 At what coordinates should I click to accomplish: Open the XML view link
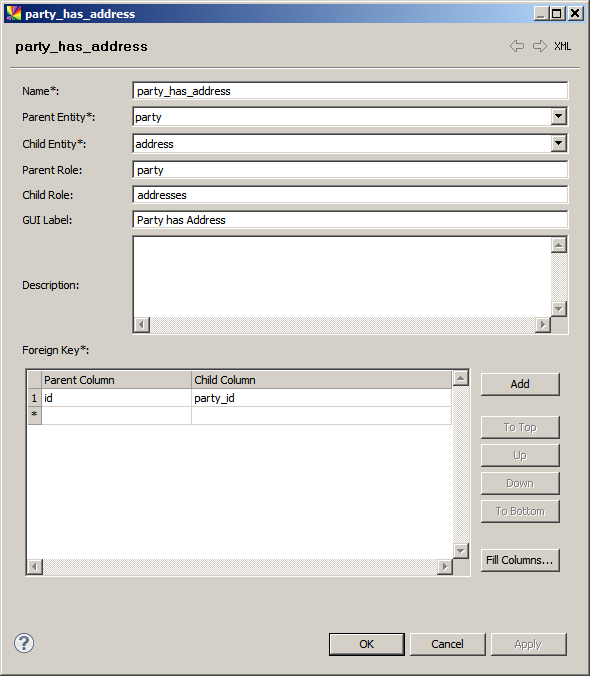tap(562, 46)
